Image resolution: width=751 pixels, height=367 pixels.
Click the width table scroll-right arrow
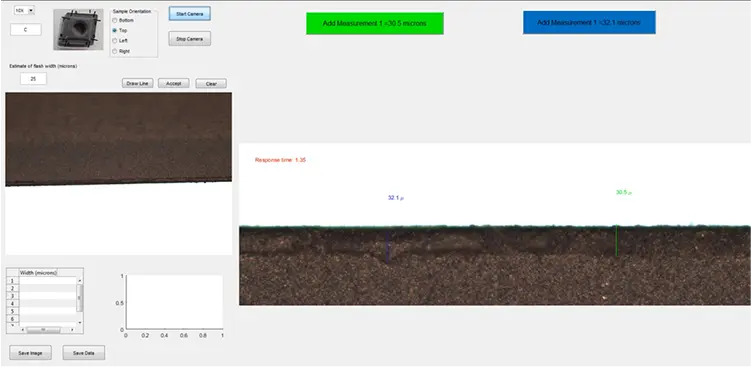[x=72, y=330]
